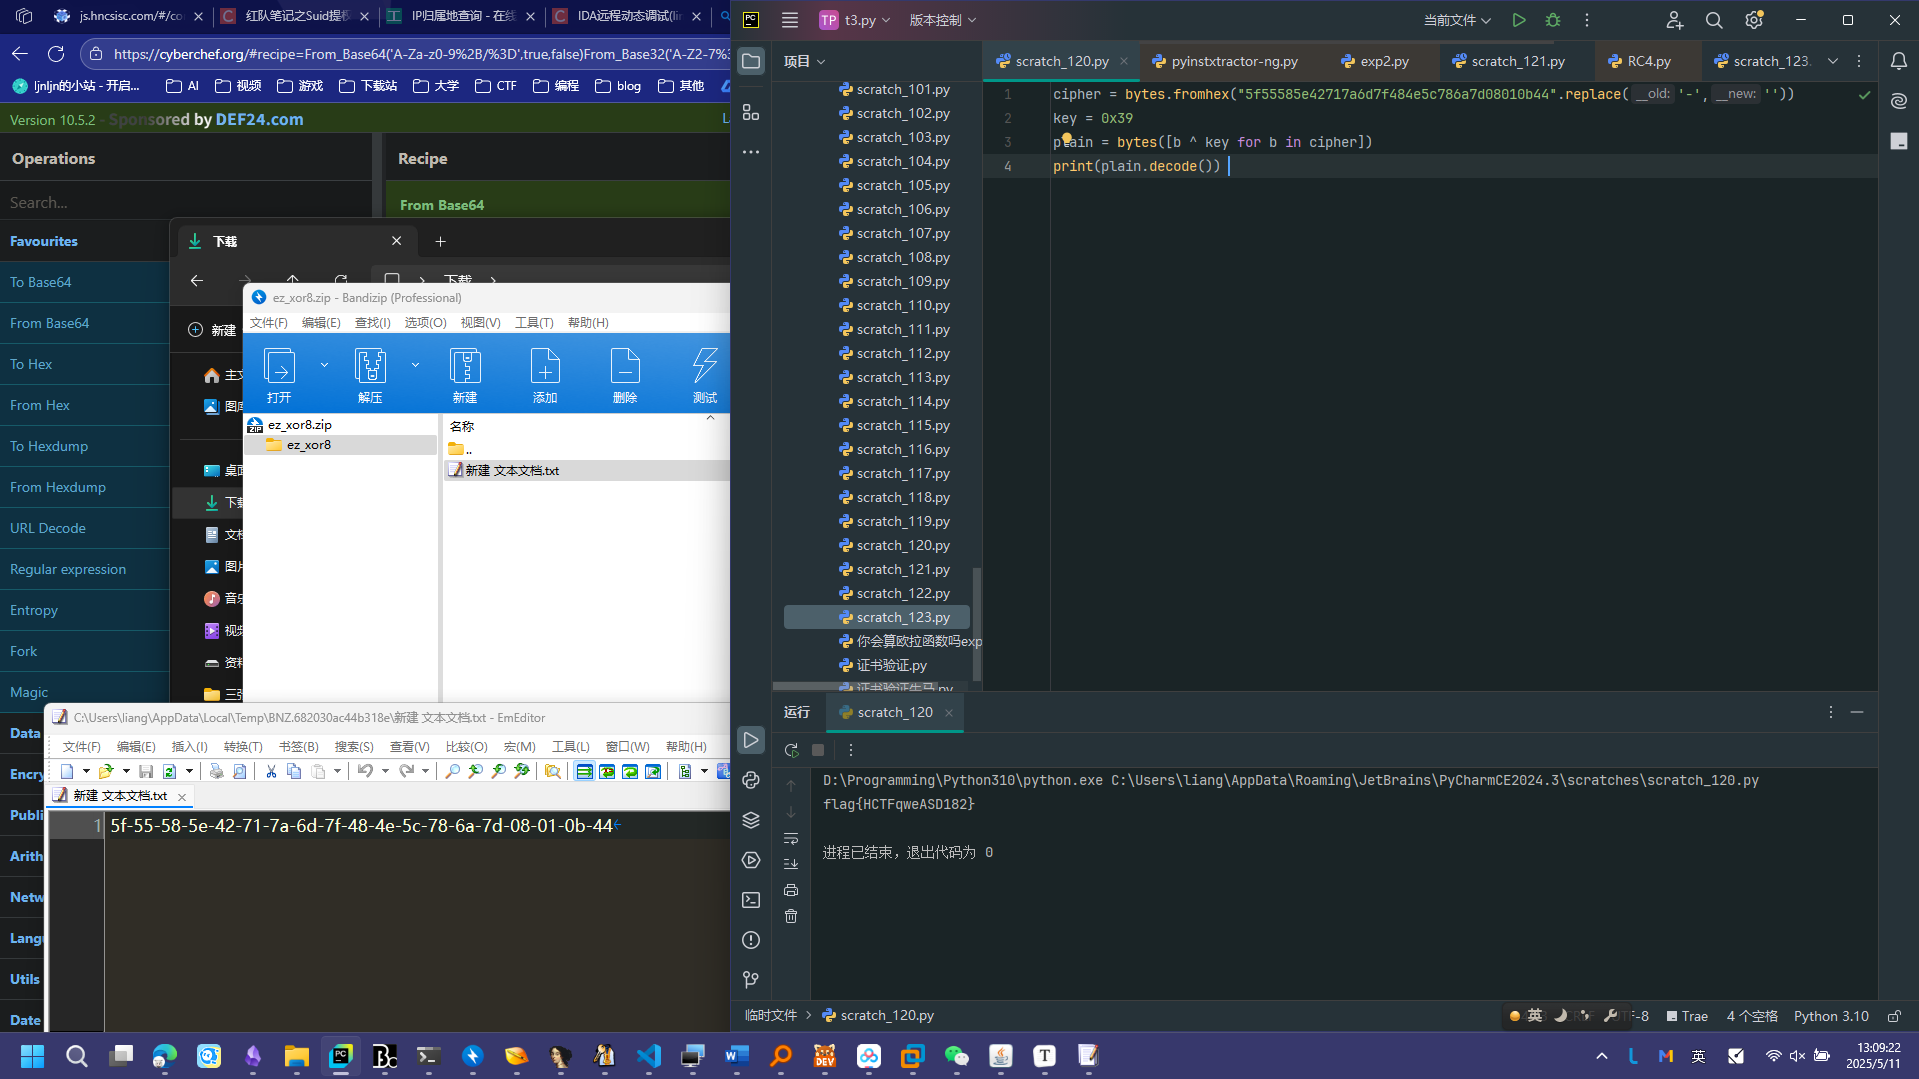Open the Python Packages tool window

751,820
